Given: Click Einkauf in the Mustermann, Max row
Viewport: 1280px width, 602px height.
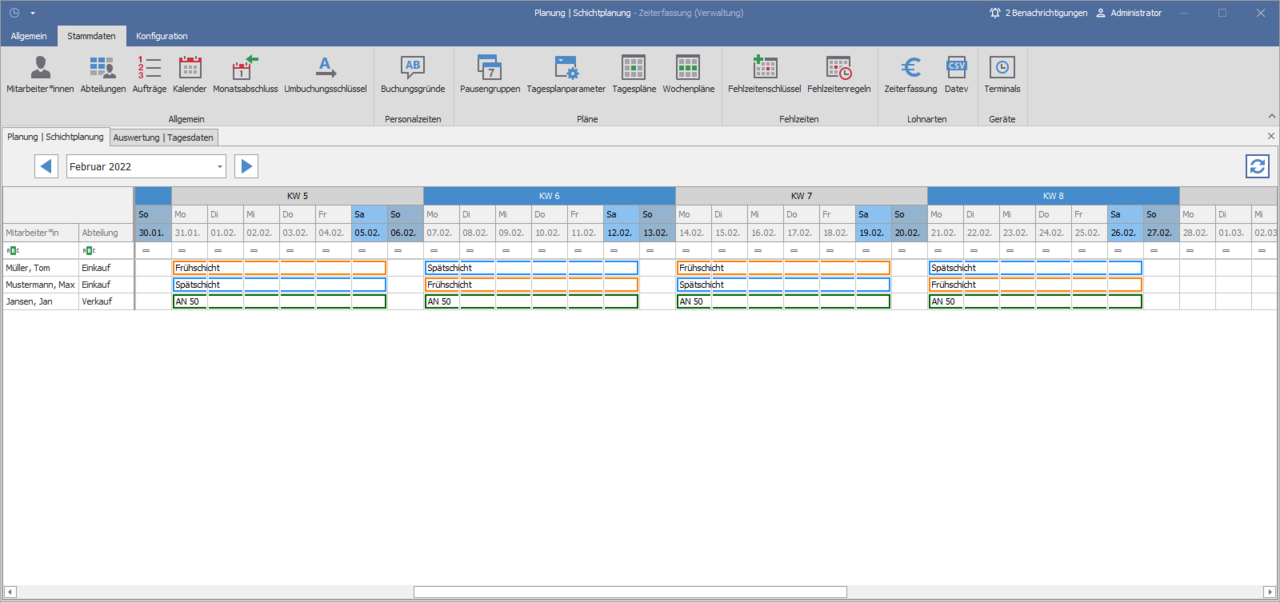Looking at the screenshot, I should [106, 285].
